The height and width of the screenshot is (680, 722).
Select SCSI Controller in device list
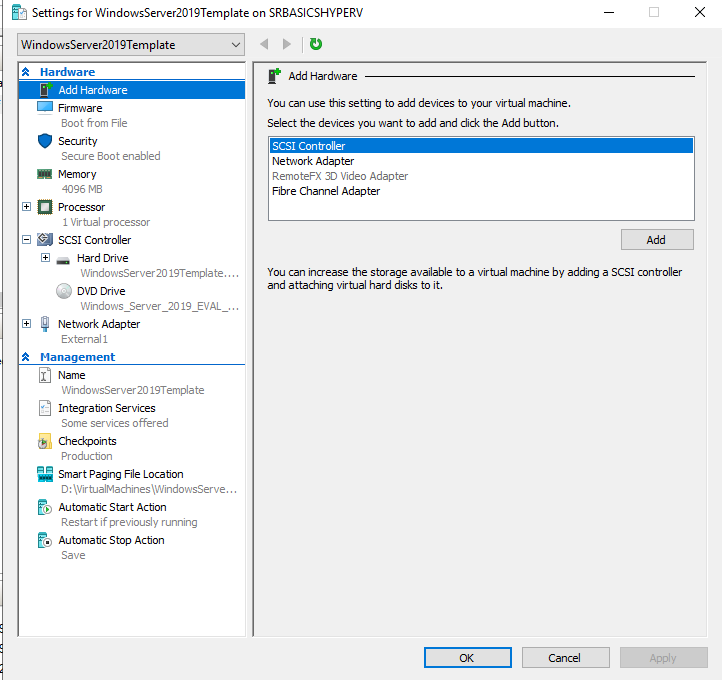point(481,146)
